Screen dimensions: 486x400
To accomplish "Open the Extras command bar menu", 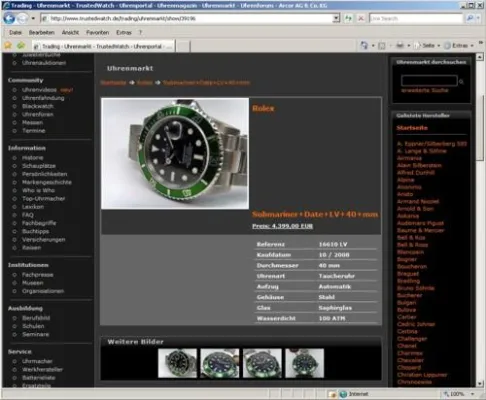I will click(459, 46).
